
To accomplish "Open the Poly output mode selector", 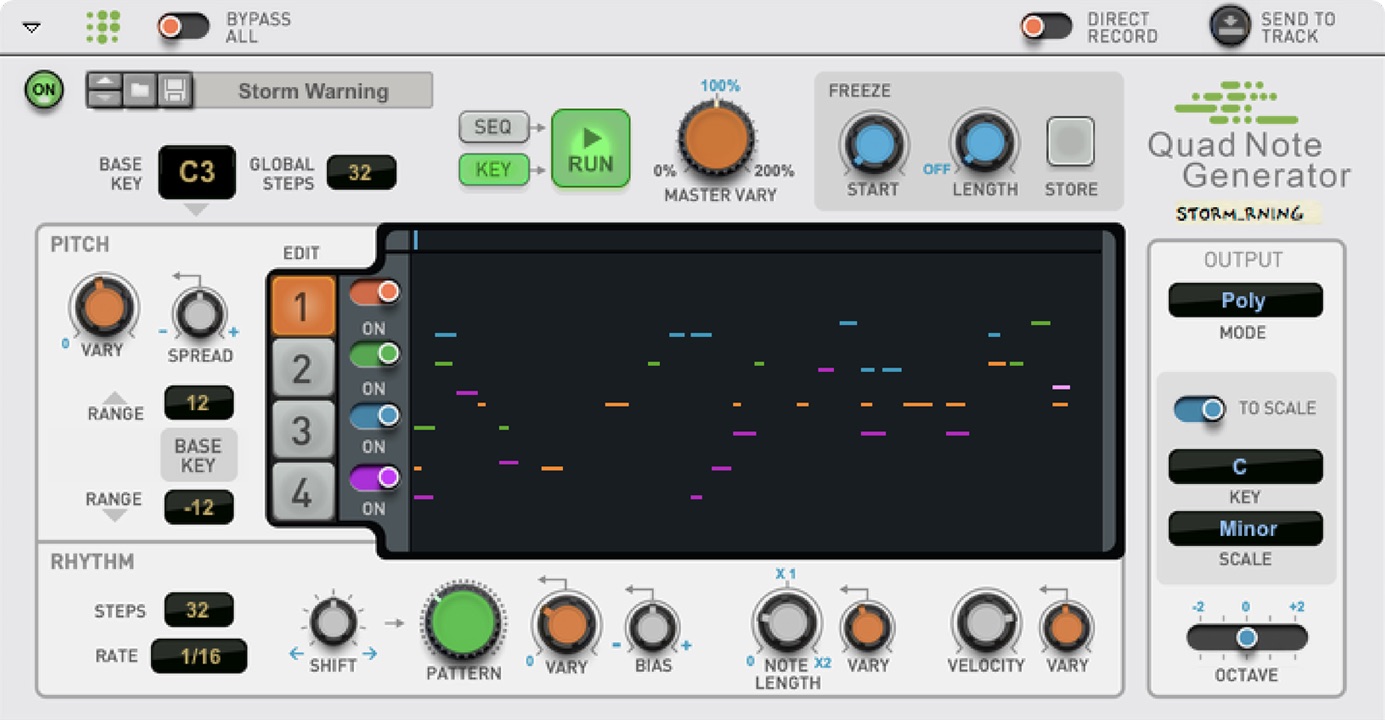I will coord(1244,300).
